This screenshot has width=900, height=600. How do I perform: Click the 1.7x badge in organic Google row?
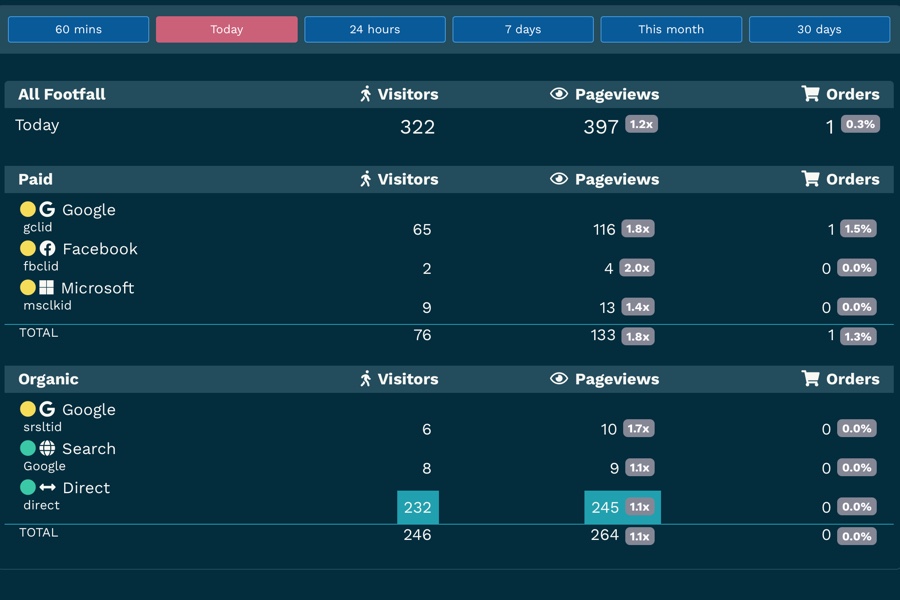click(638, 428)
